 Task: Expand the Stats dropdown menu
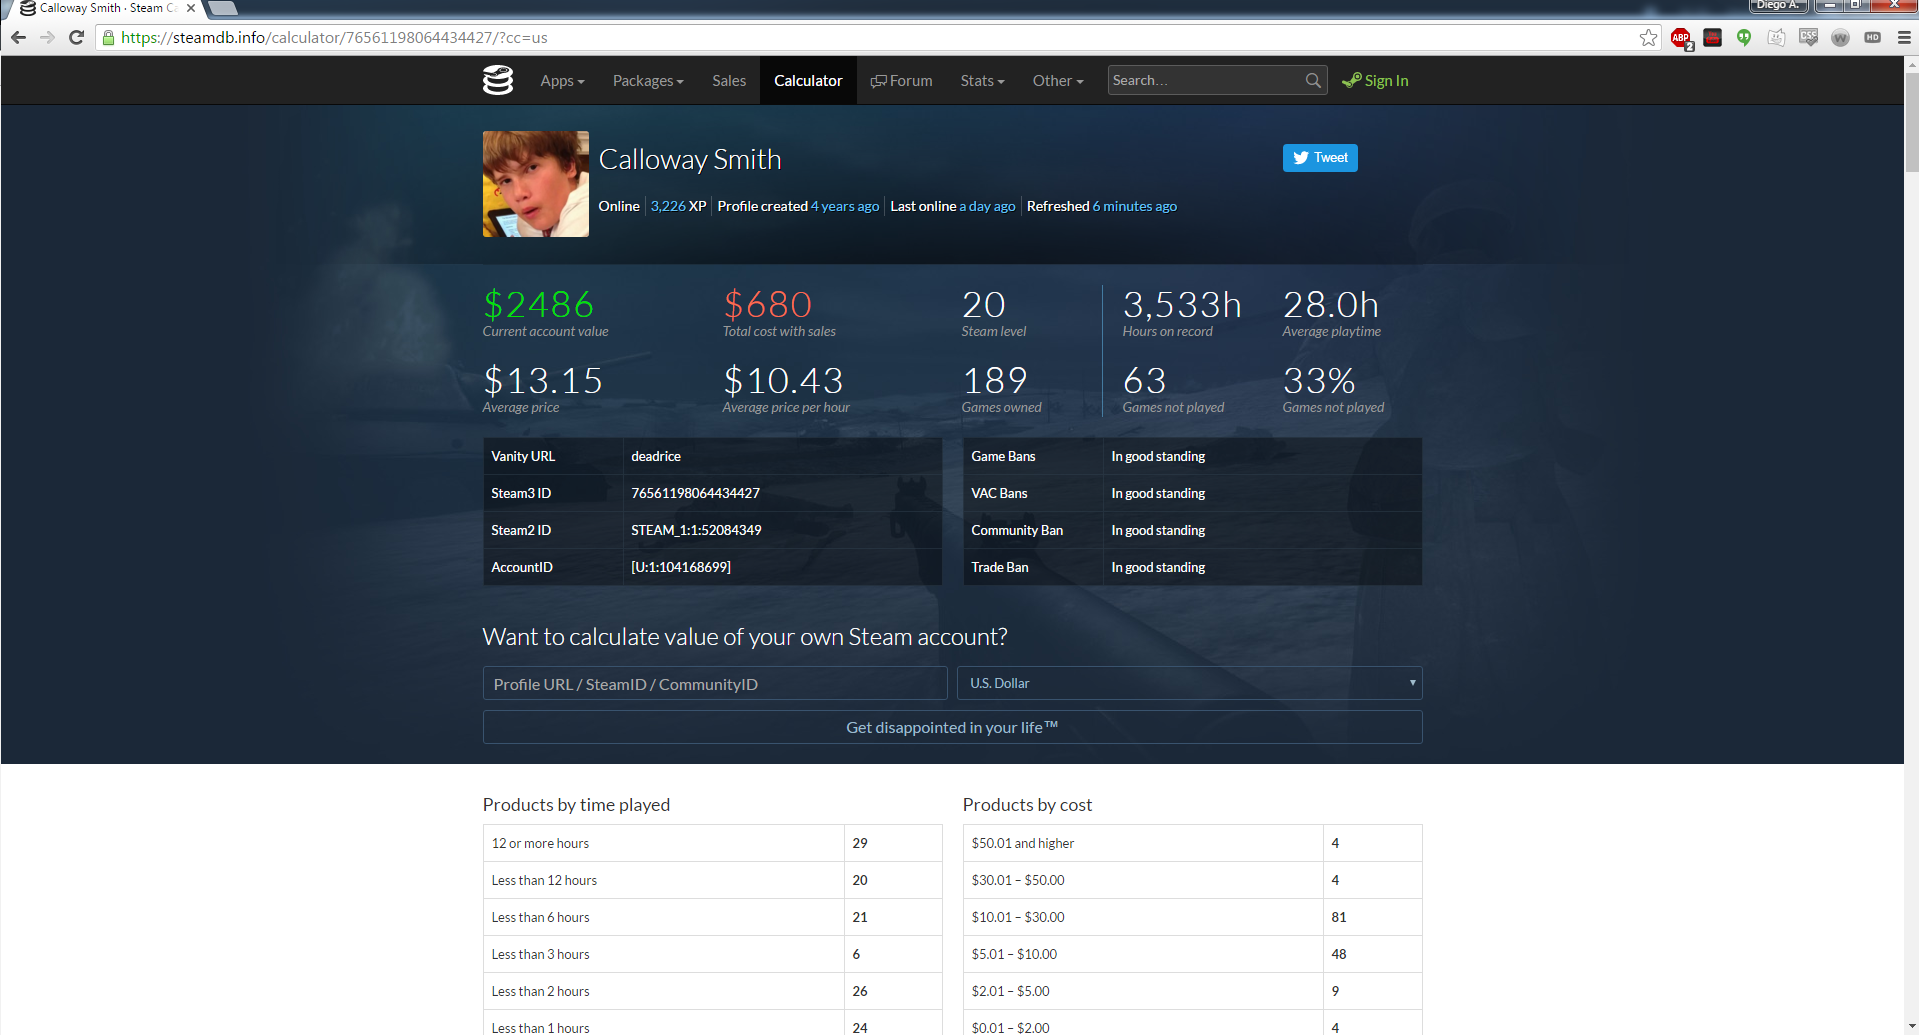click(982, 81)
